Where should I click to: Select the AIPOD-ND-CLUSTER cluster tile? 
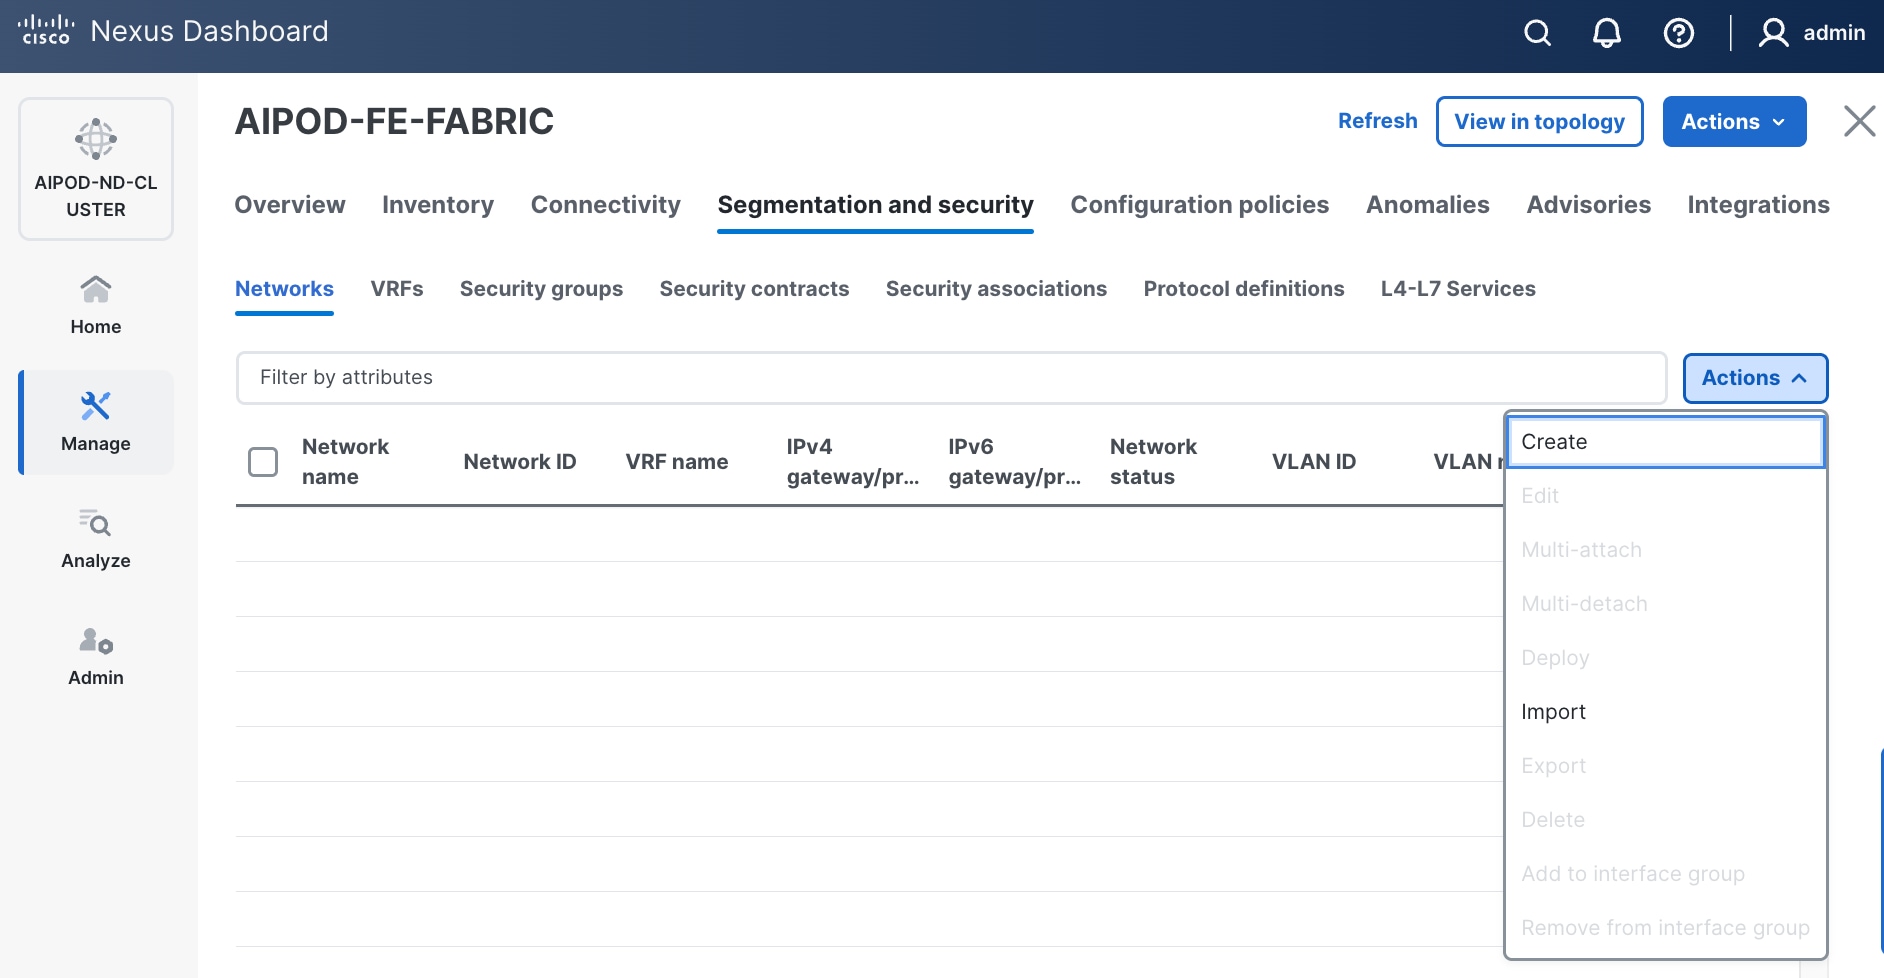click(96, 168)
